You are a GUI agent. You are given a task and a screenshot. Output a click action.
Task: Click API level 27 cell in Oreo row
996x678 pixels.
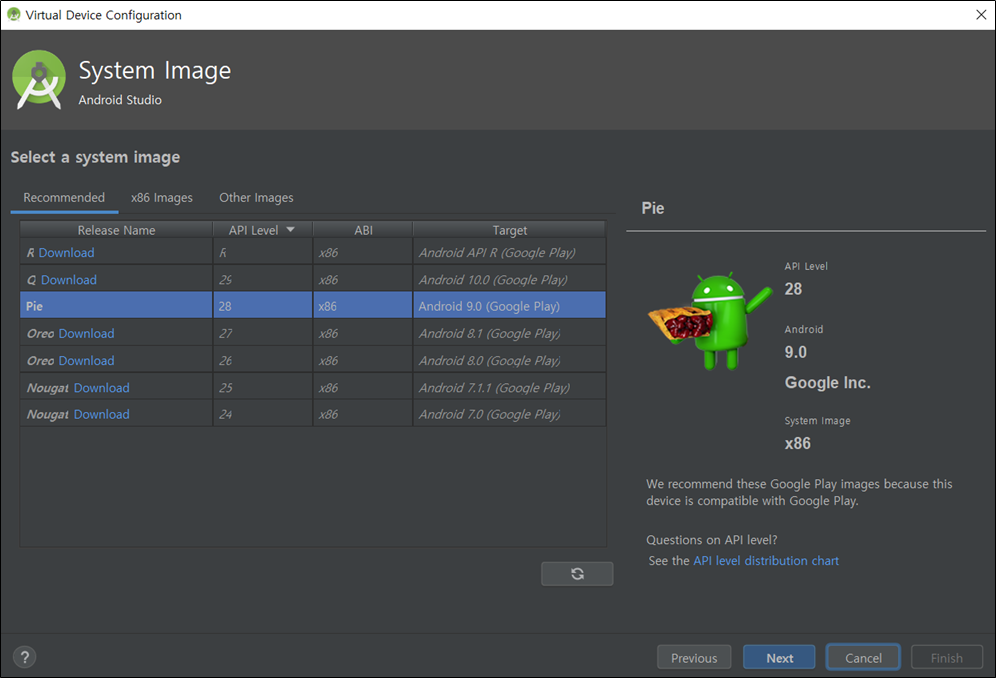pos(263,333)
